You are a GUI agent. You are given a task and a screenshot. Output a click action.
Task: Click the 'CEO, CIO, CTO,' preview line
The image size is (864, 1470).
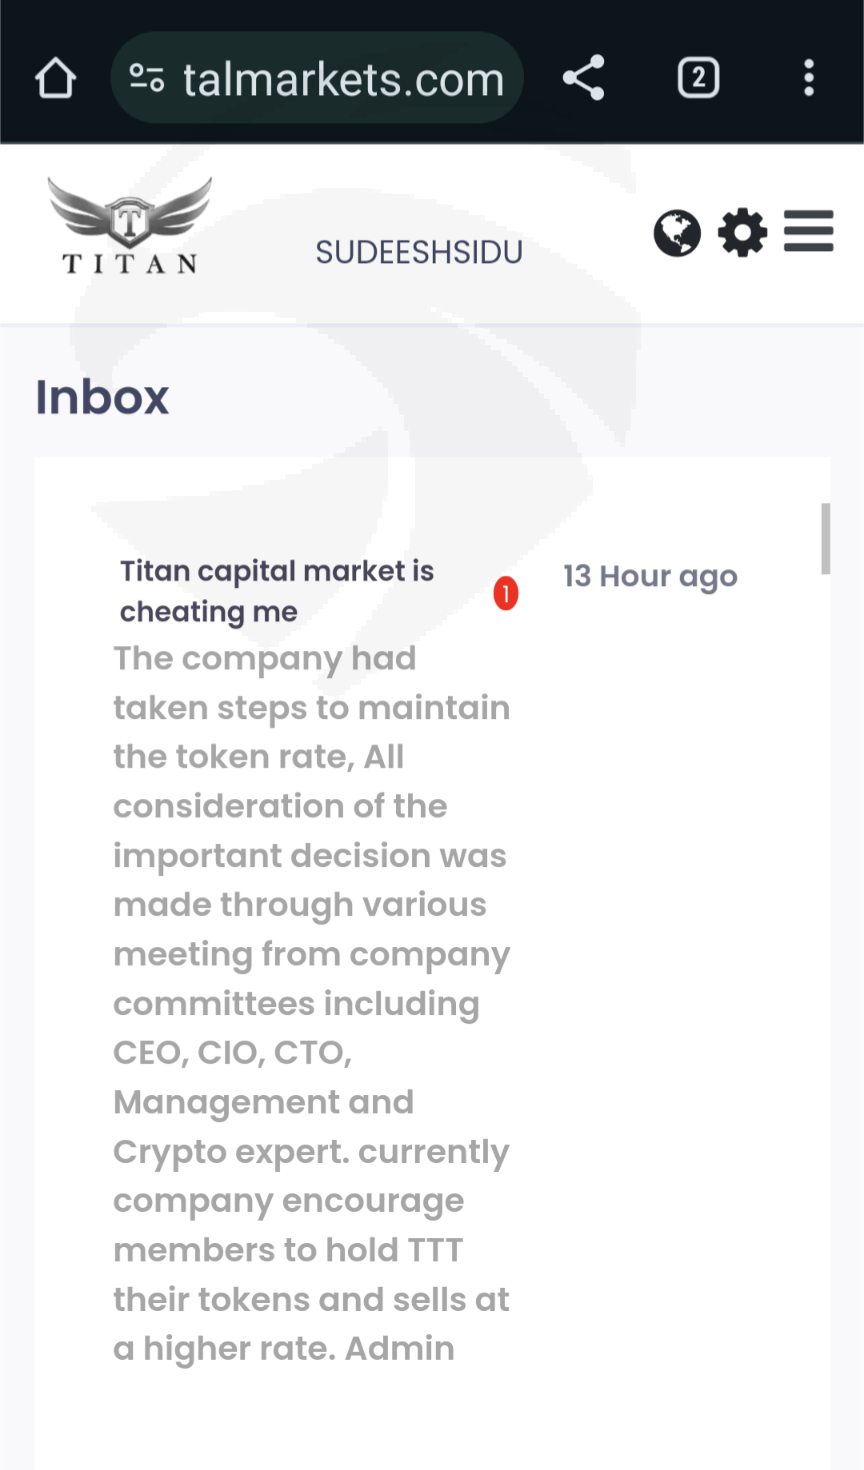click(233, 1052)
